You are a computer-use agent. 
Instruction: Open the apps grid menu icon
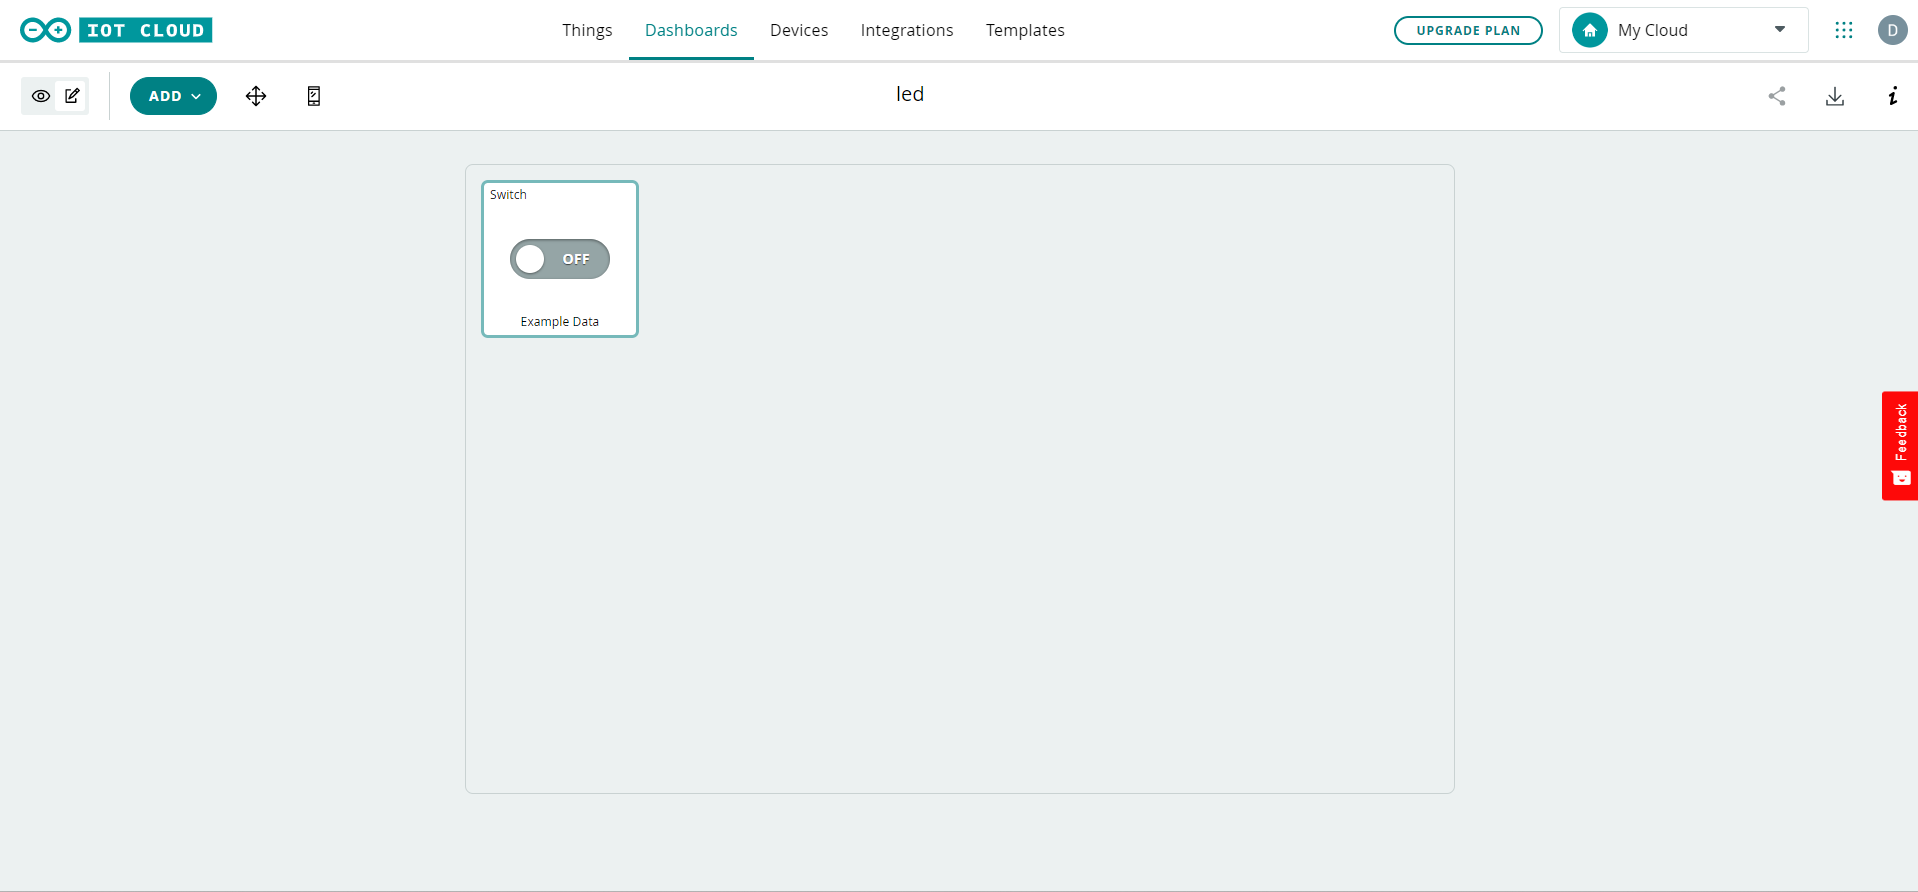click(x=1844, y=30)
